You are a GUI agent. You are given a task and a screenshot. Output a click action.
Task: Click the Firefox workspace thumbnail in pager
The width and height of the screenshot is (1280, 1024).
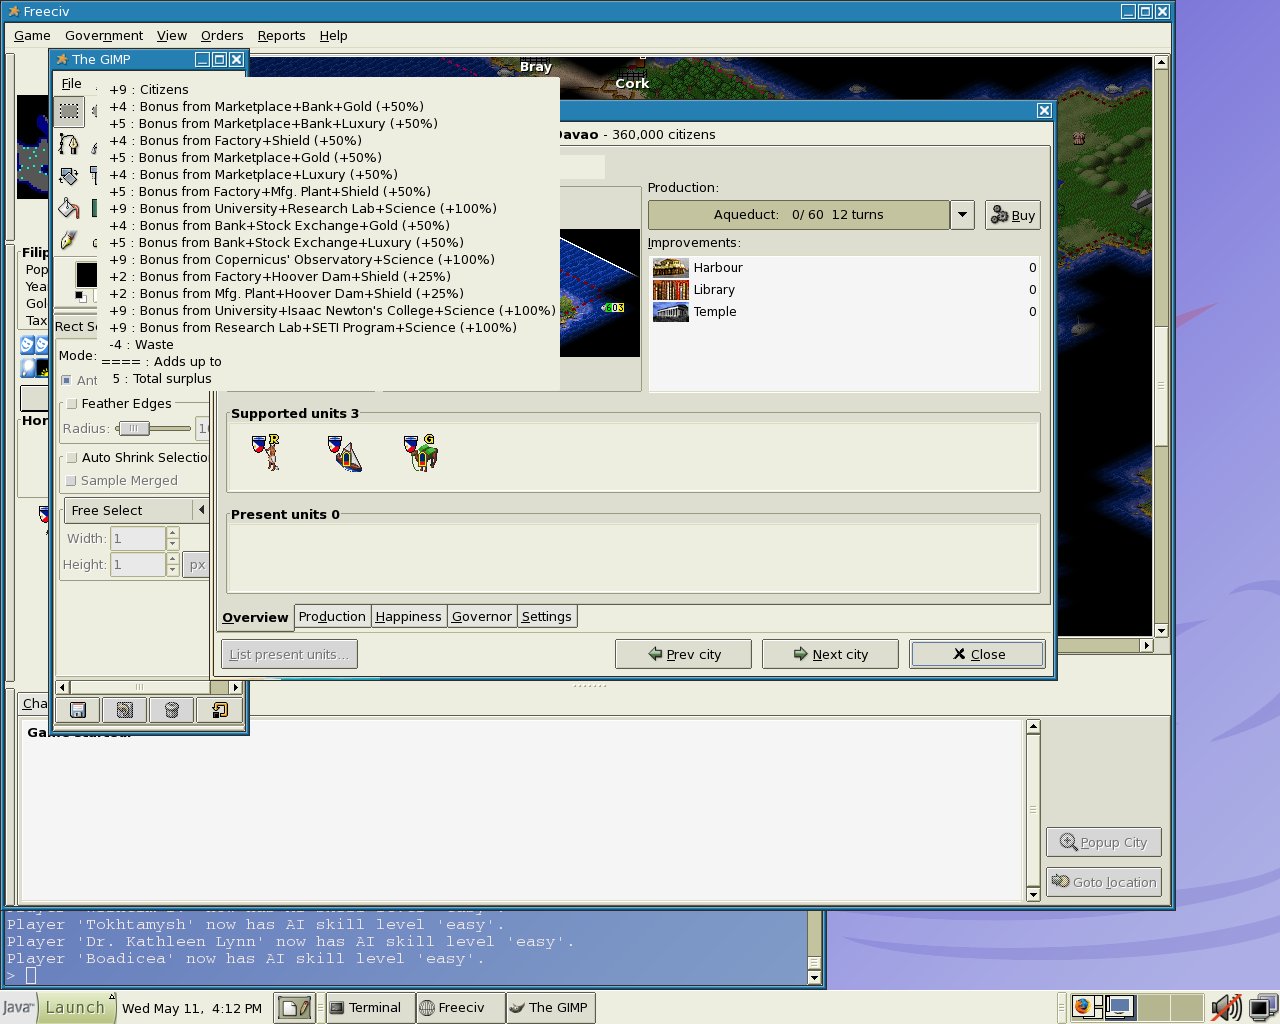[1086, 1006]
